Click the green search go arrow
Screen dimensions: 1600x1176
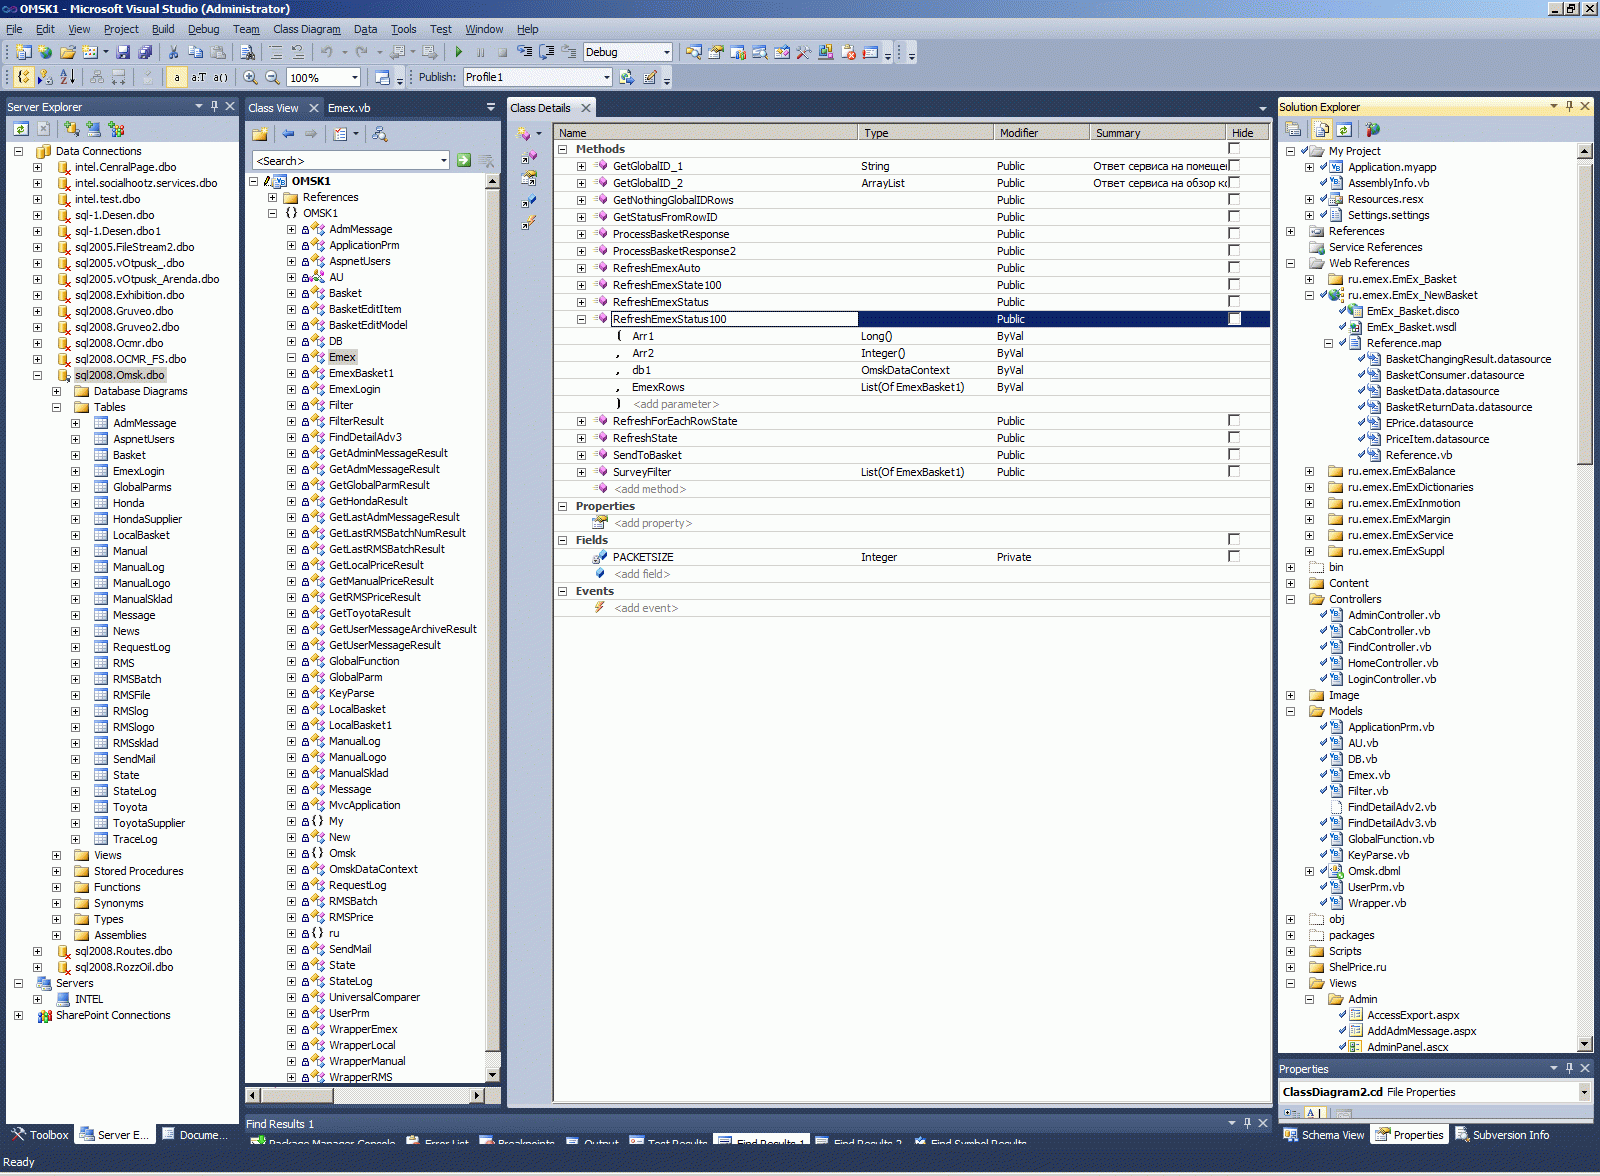pos(464,160)
